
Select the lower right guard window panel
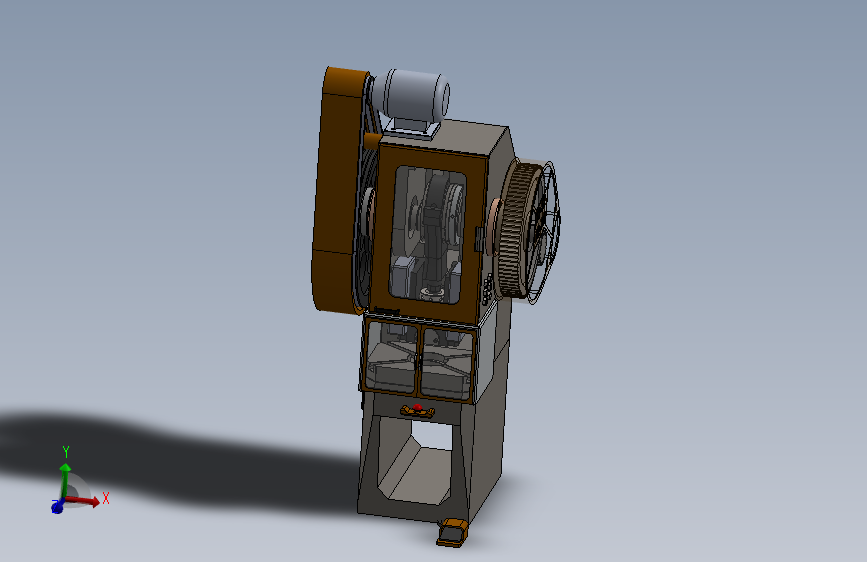tap(448, 363)
